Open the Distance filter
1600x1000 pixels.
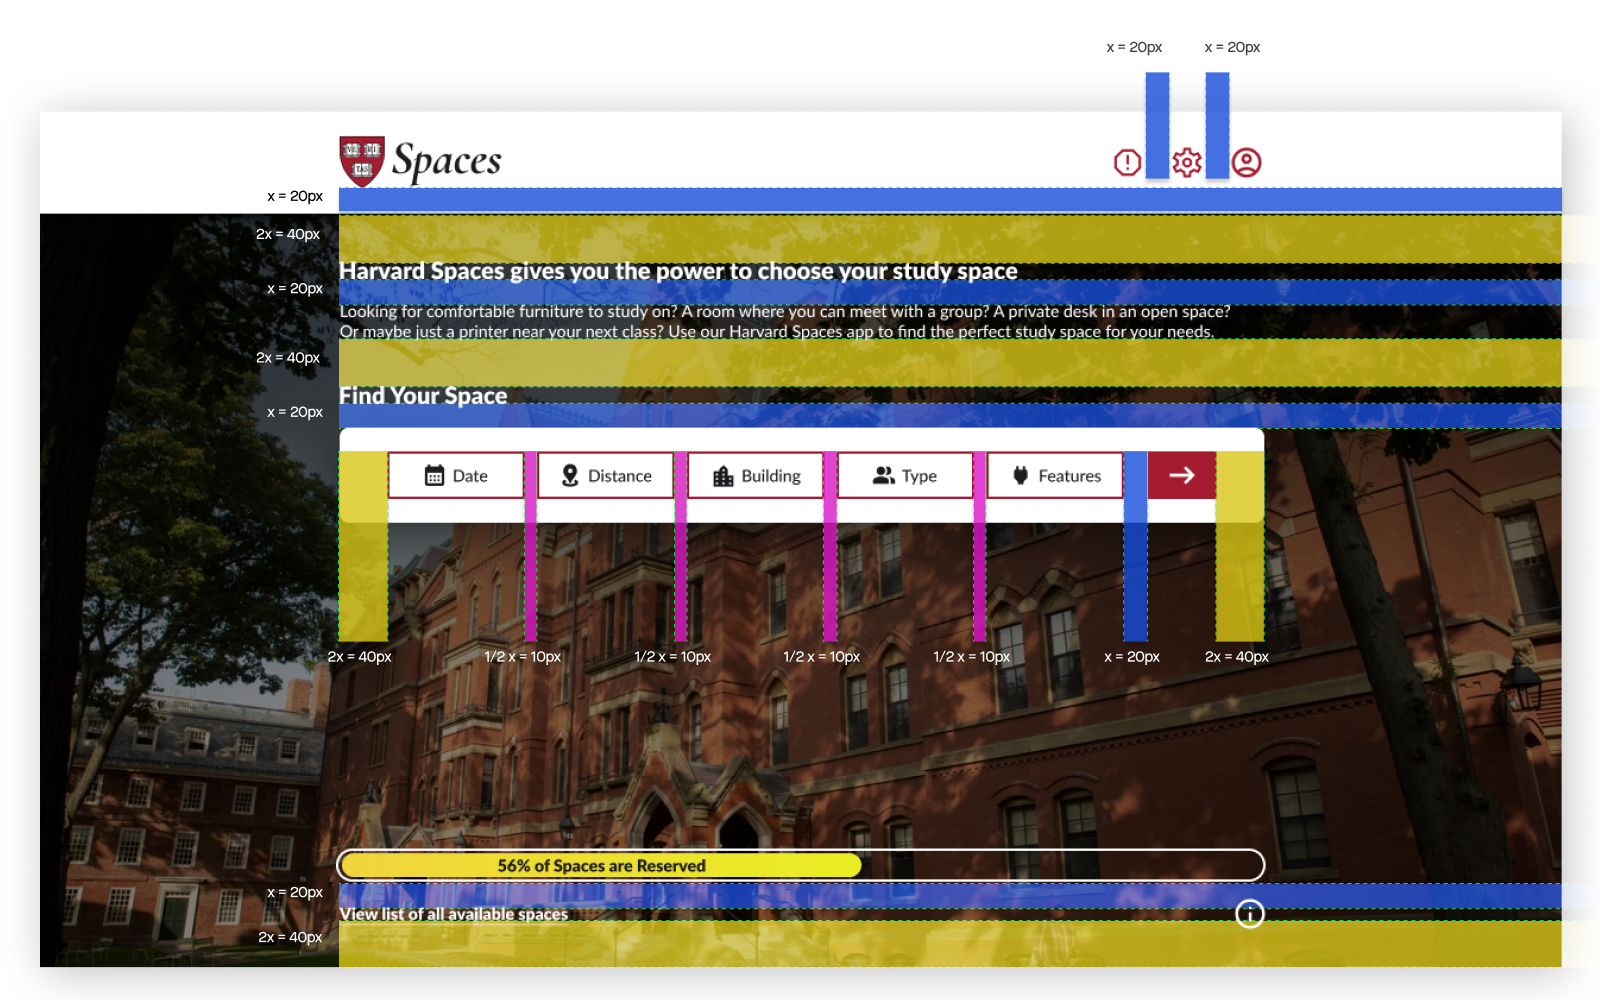(x=606, y=475)
